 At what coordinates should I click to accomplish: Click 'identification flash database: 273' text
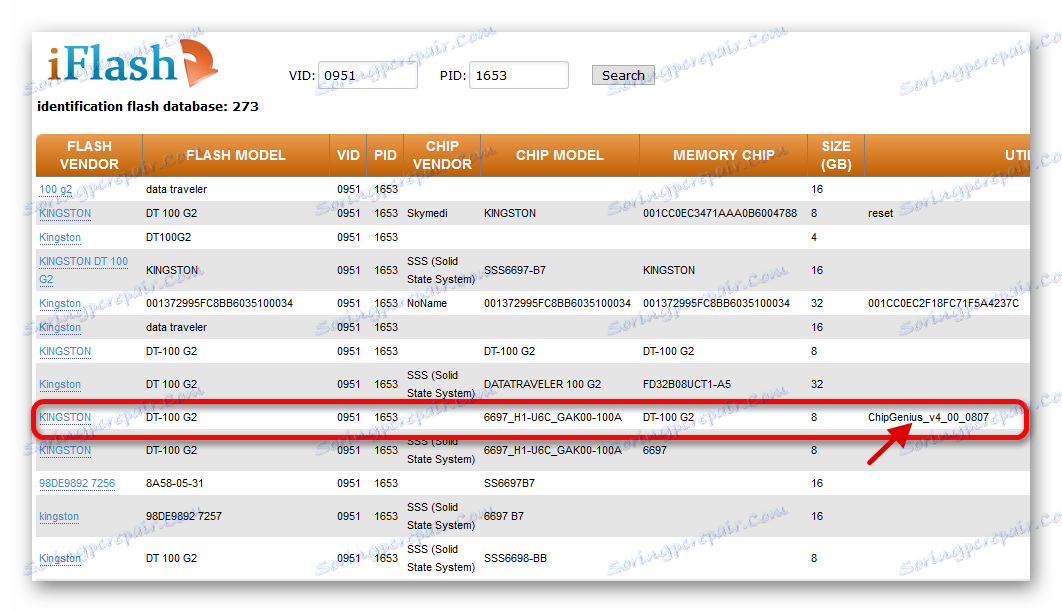click(148, 106)
